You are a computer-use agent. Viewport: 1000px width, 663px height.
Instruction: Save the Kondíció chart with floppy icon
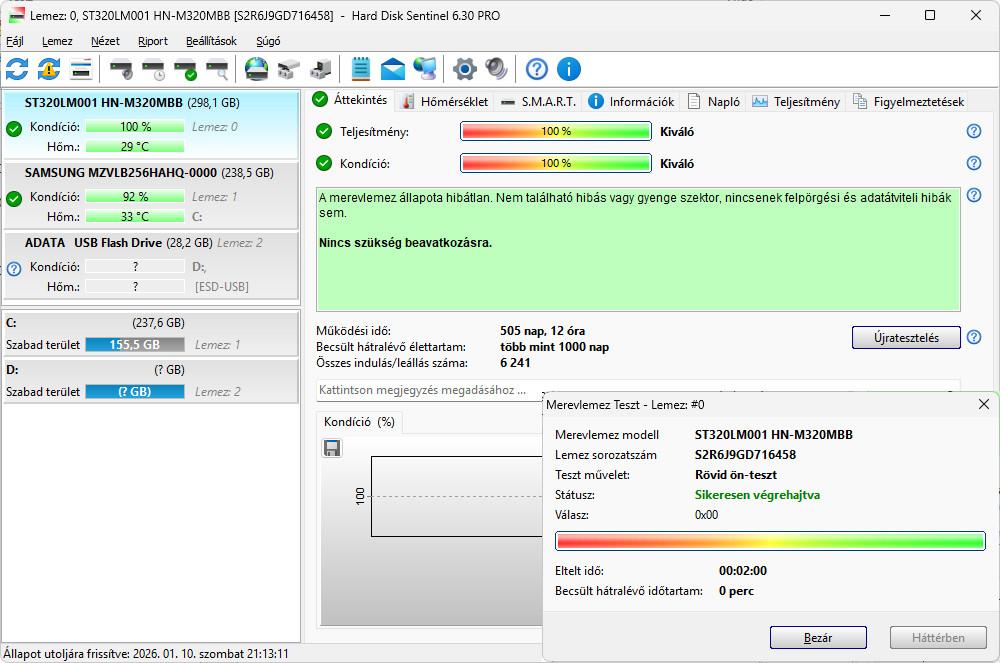click(332, 448)
